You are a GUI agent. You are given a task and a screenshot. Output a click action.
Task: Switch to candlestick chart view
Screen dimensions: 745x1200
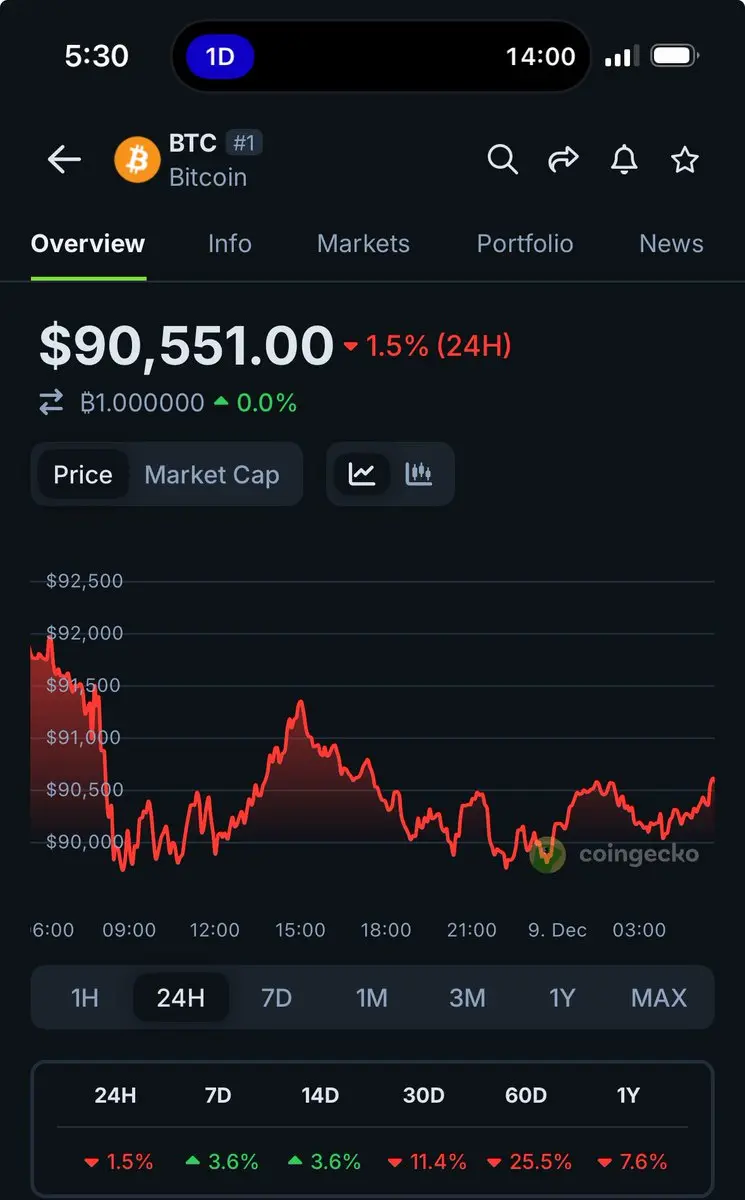pos(419,474)
